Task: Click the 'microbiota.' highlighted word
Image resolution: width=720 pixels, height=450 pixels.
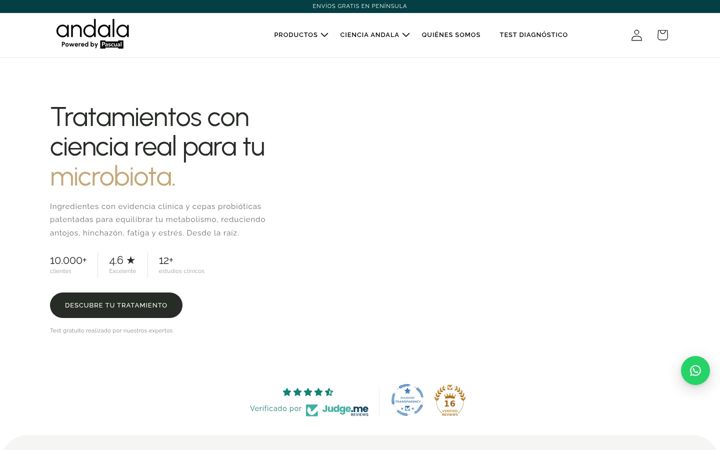Action: [112, 177]
